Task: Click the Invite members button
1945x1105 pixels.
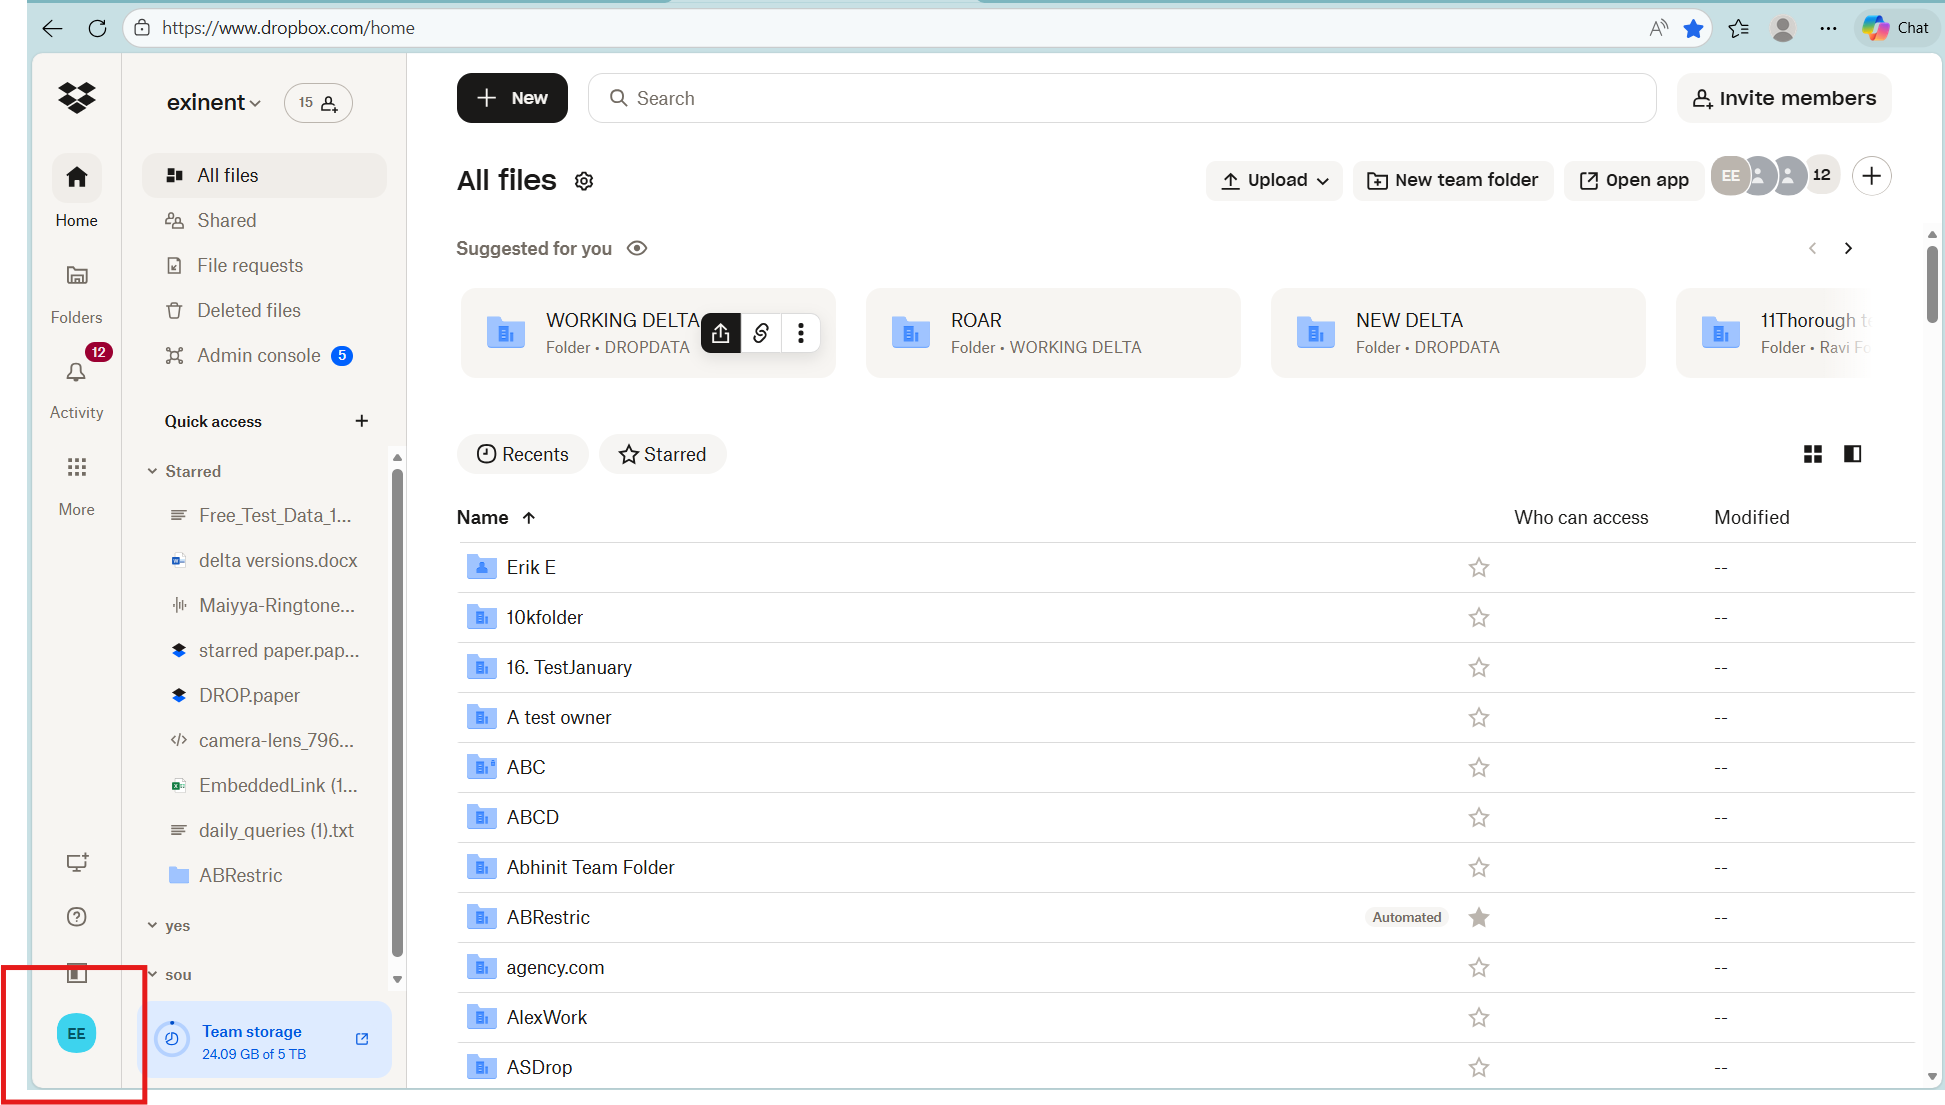Action: pyautogui.click(x=1784, y=98)
